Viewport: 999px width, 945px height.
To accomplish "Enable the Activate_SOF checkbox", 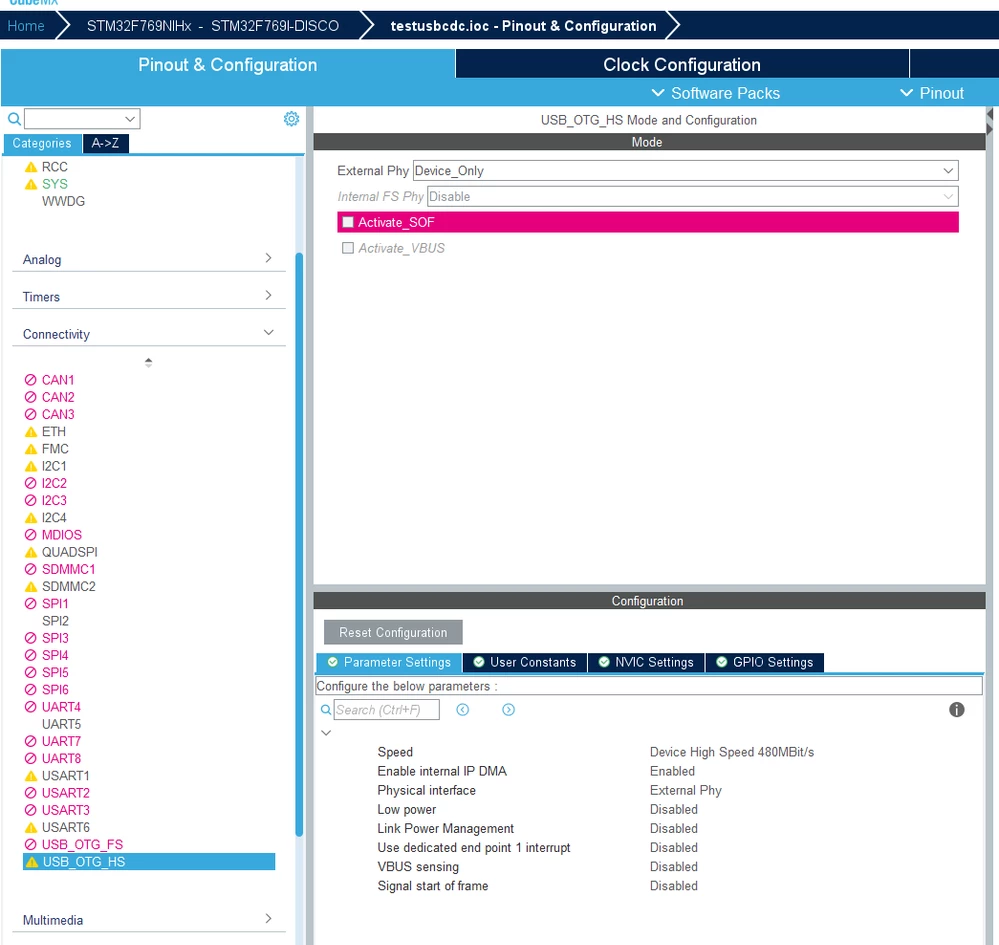I will tap(348, 222).
